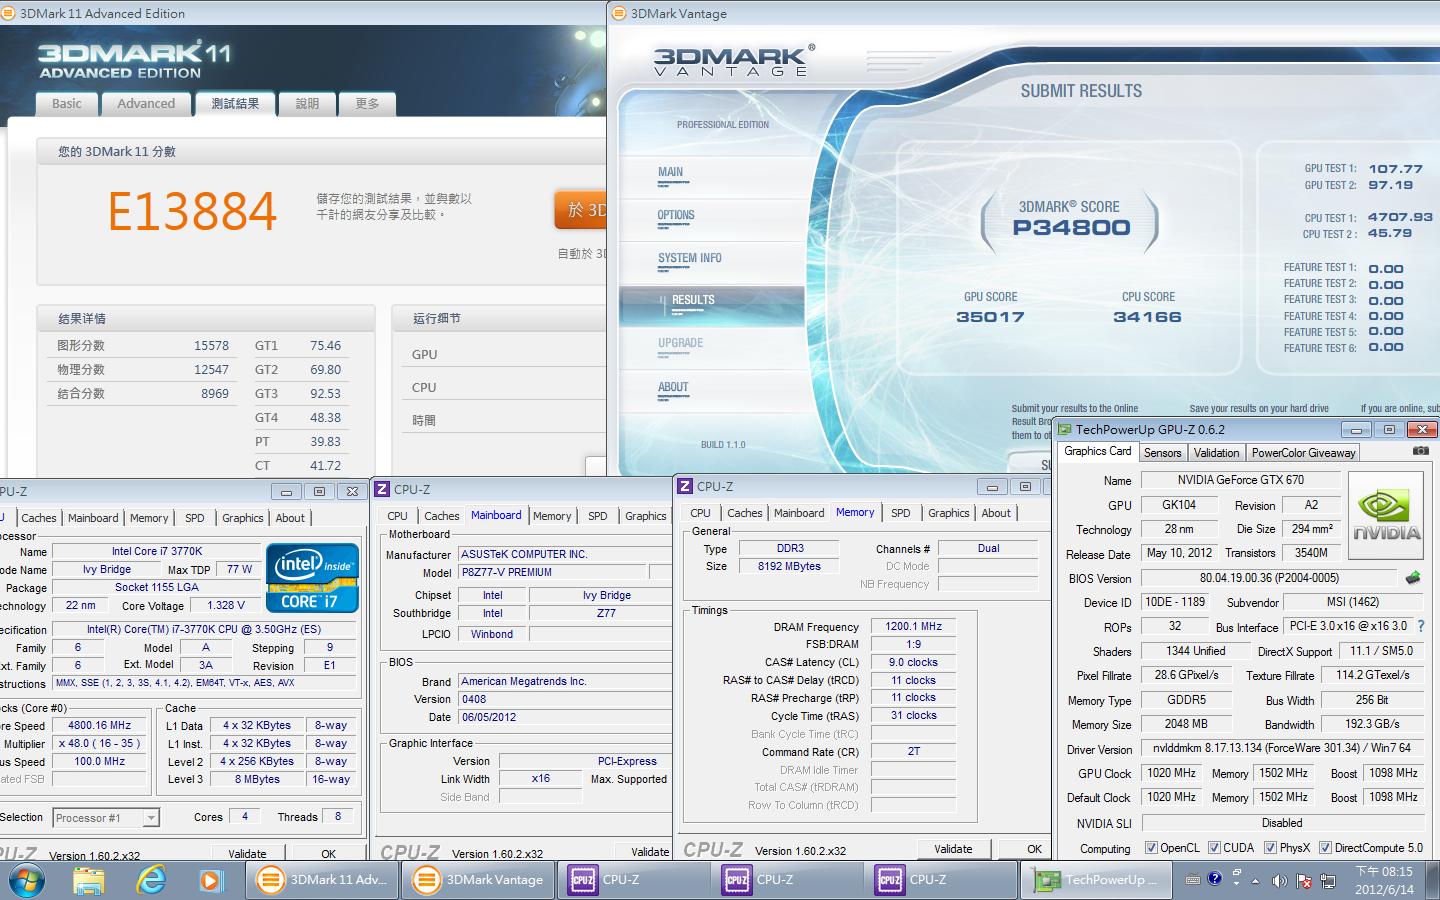Click the BIOS Version field in GPU-Z
1440x900 pixels.
coord(1269,578)
